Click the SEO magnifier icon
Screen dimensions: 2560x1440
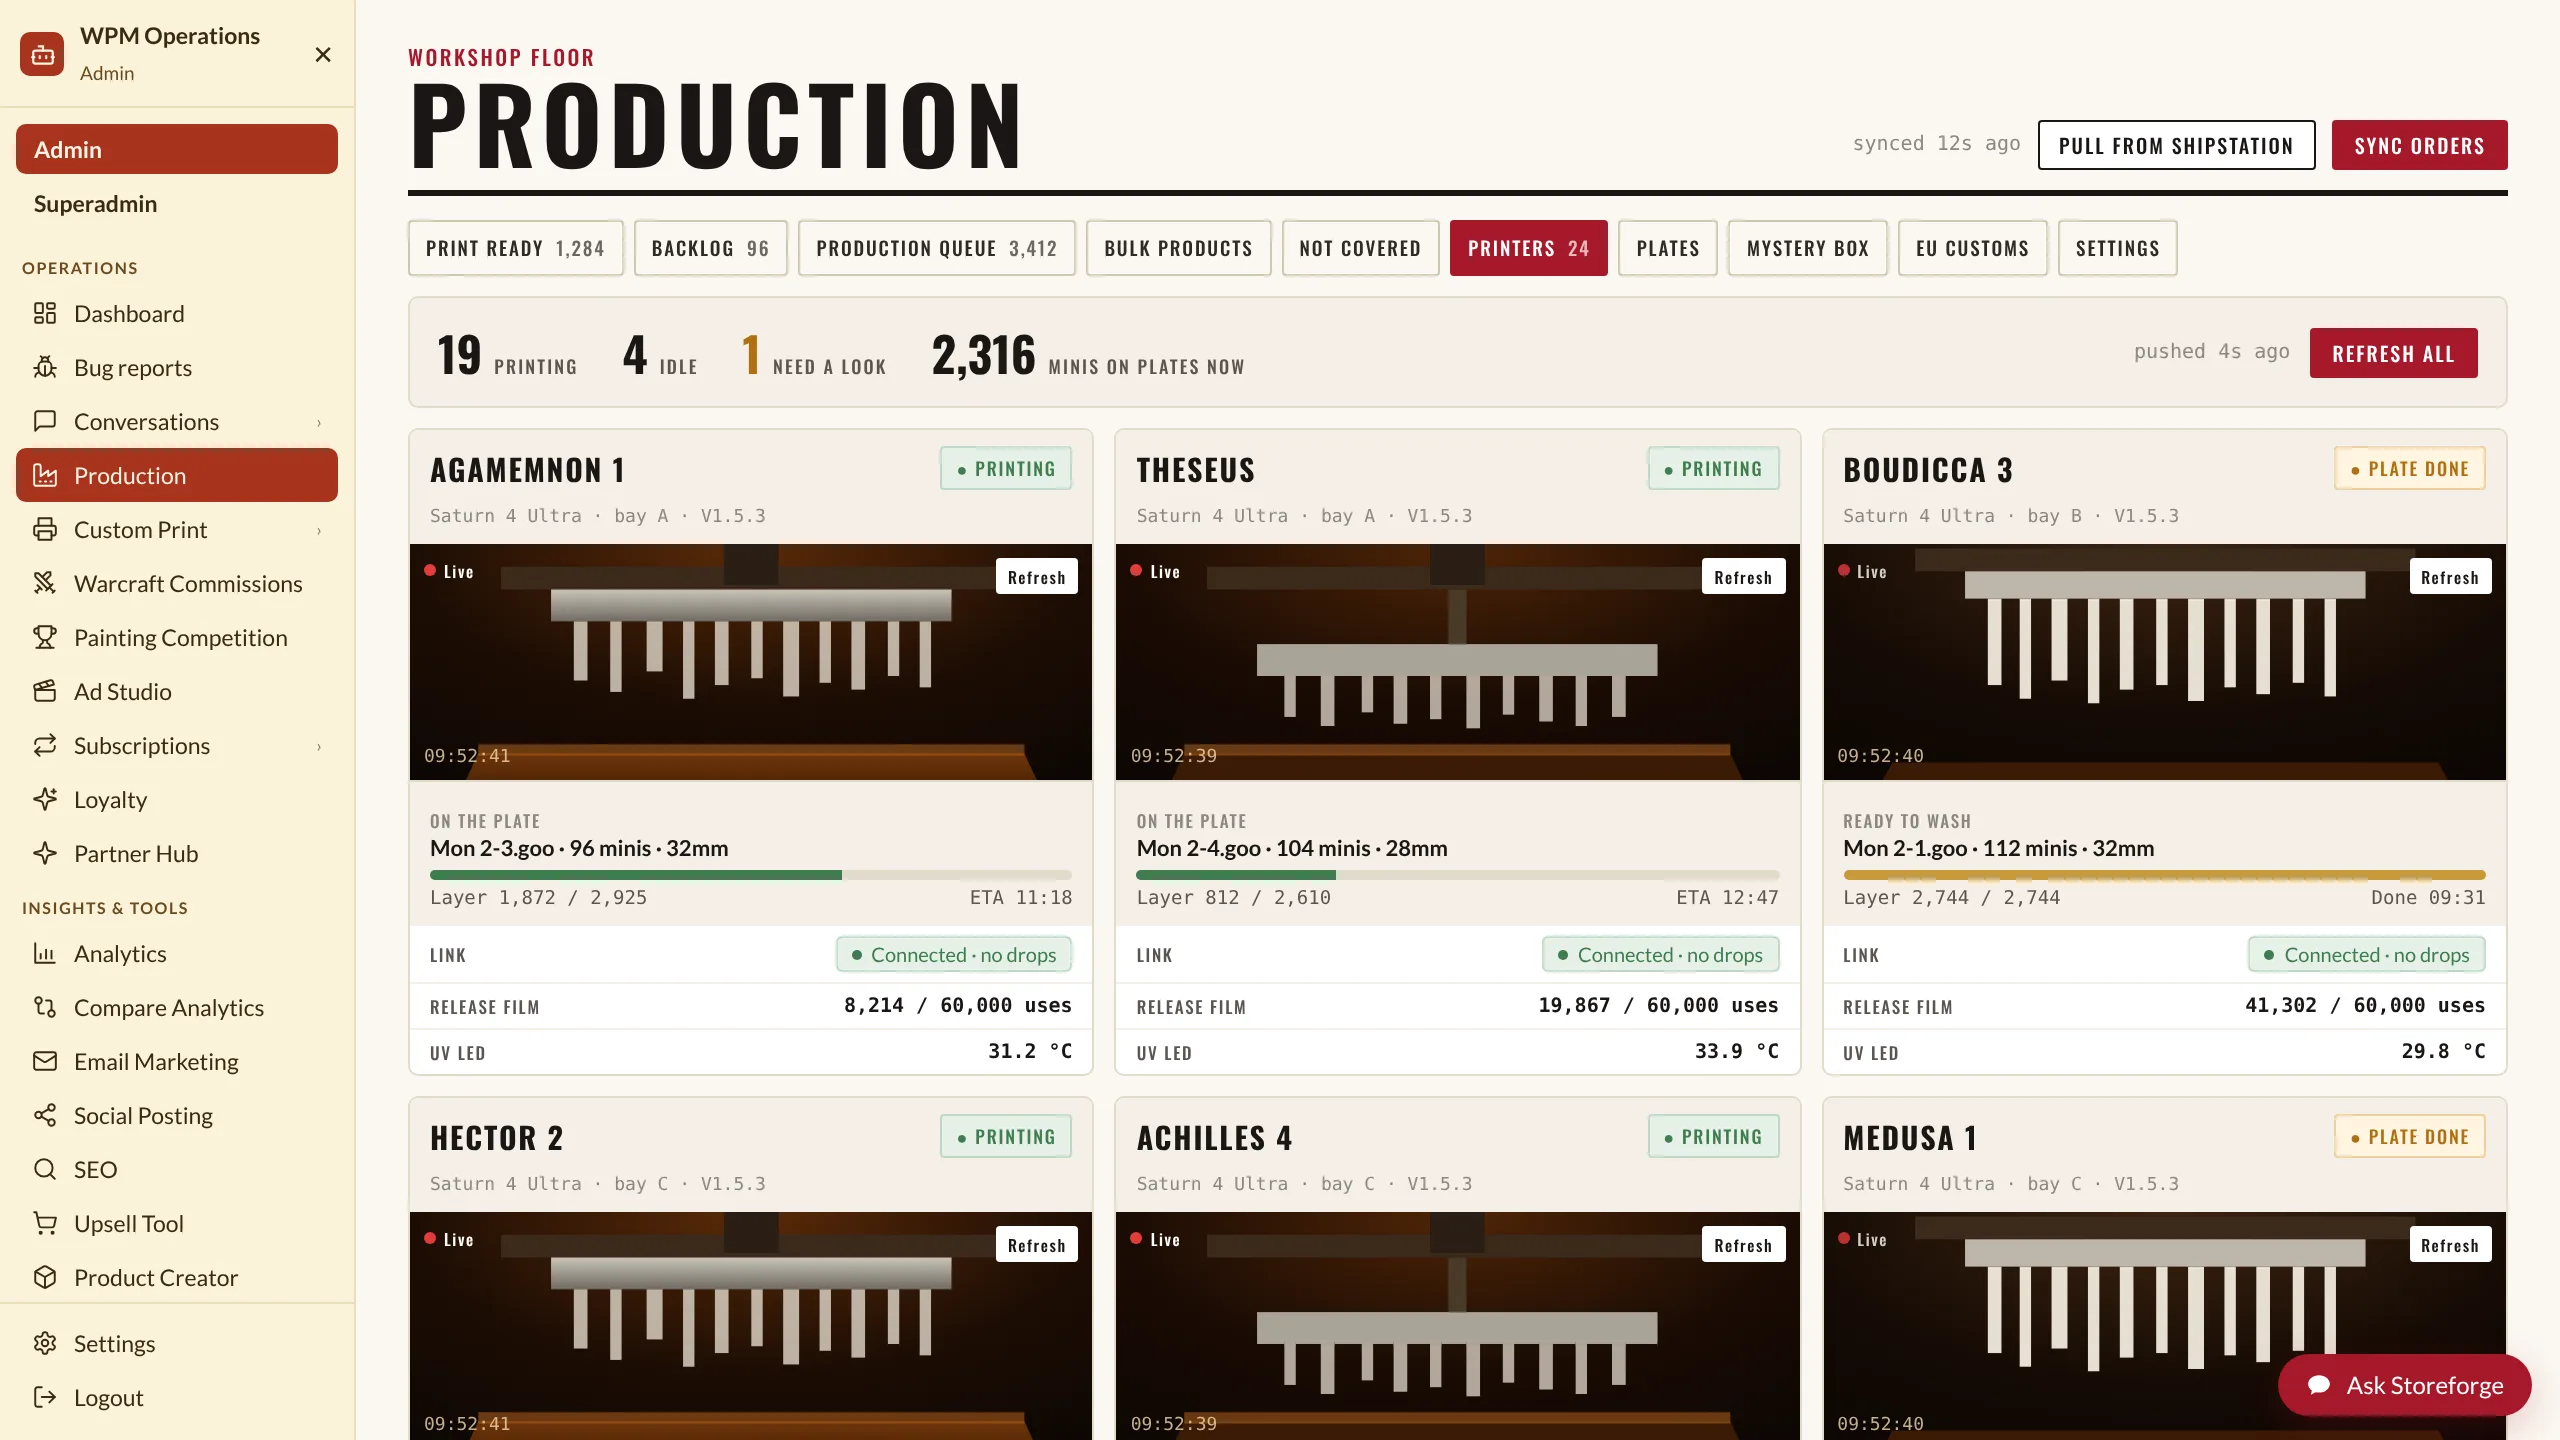[x=45, y=1170]
